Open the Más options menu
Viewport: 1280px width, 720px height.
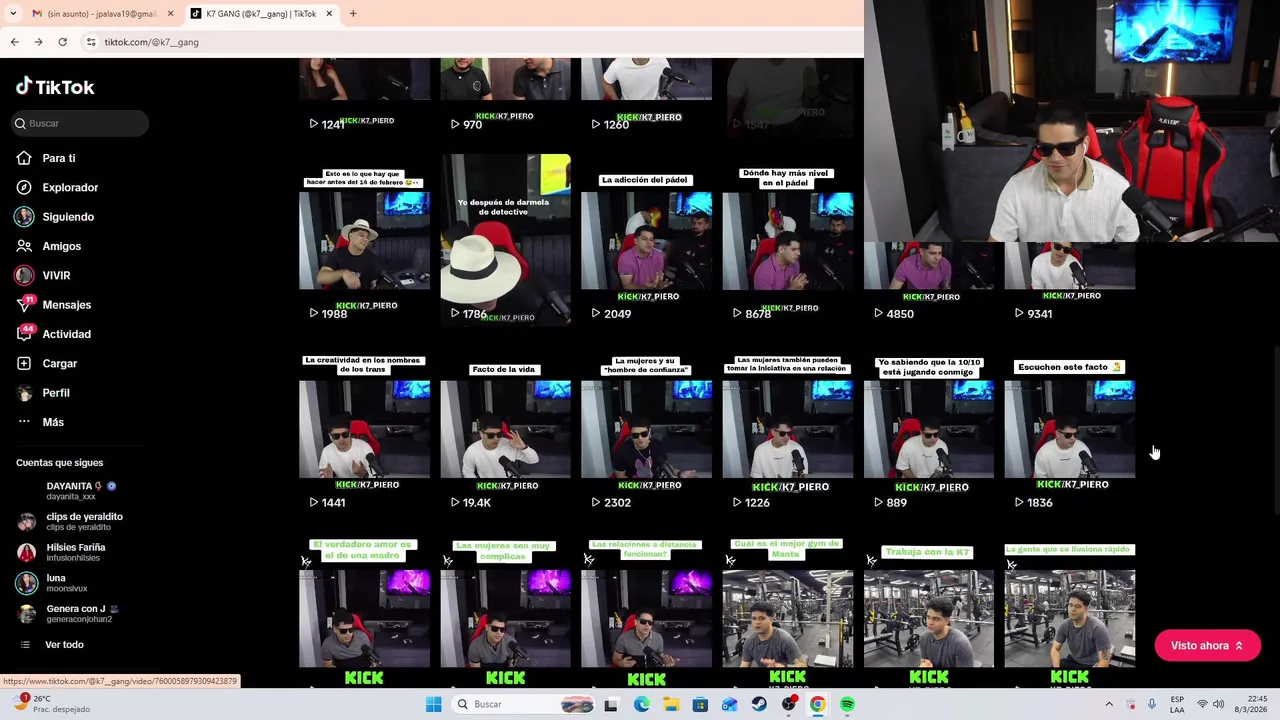coord(53,422)
